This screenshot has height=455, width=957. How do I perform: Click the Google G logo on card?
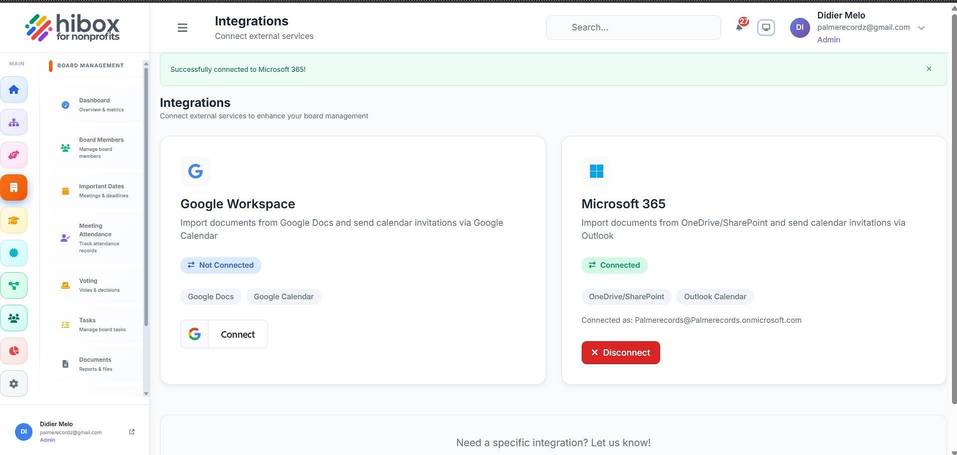[x=195, y=171]
